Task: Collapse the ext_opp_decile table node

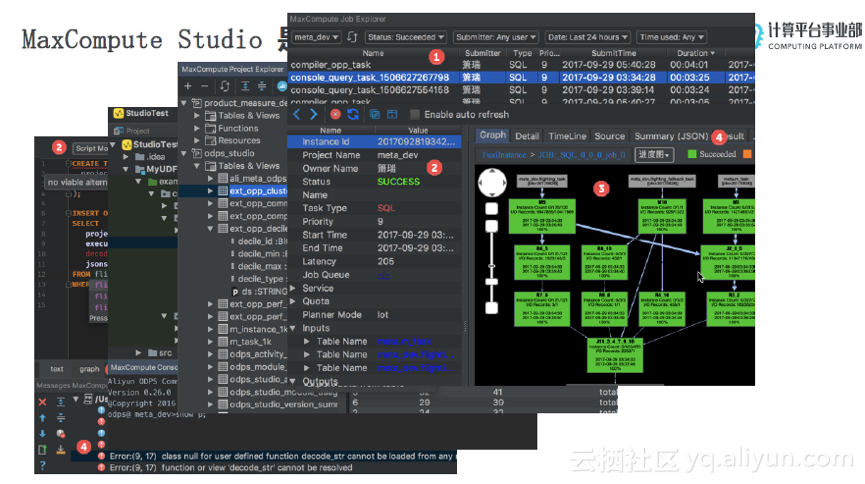Action: (210, 228)
